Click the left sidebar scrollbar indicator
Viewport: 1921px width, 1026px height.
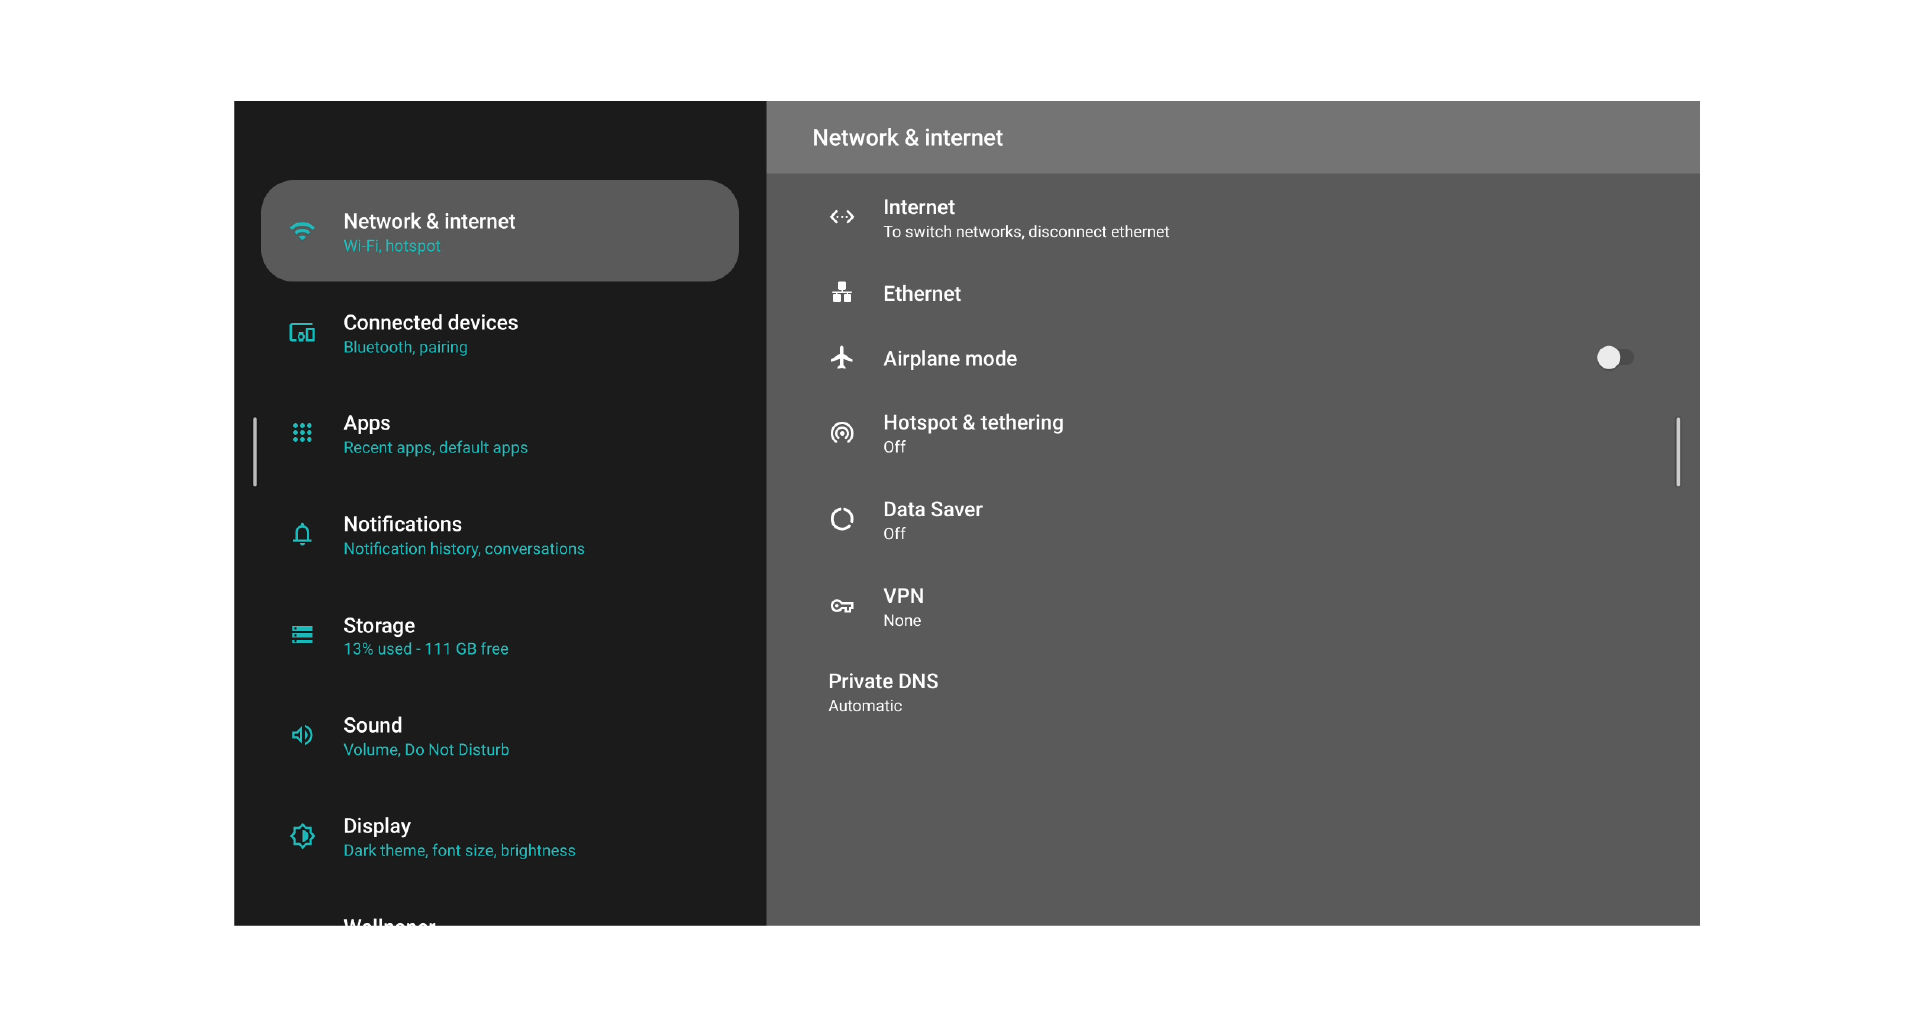pyautogui.click(x=255, y=451)
